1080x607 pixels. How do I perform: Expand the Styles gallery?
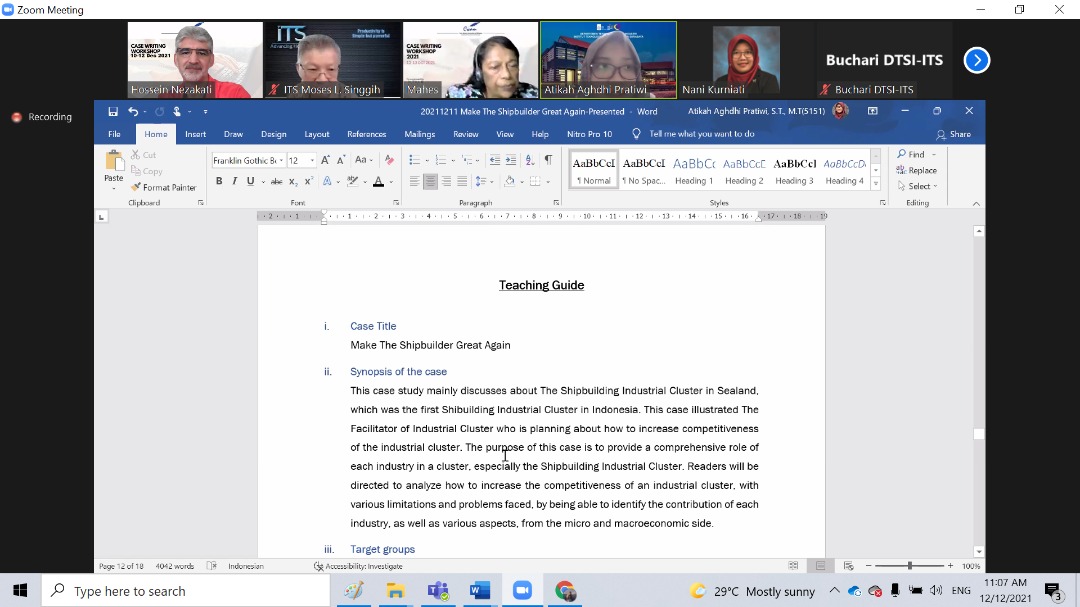coord(875,184)
